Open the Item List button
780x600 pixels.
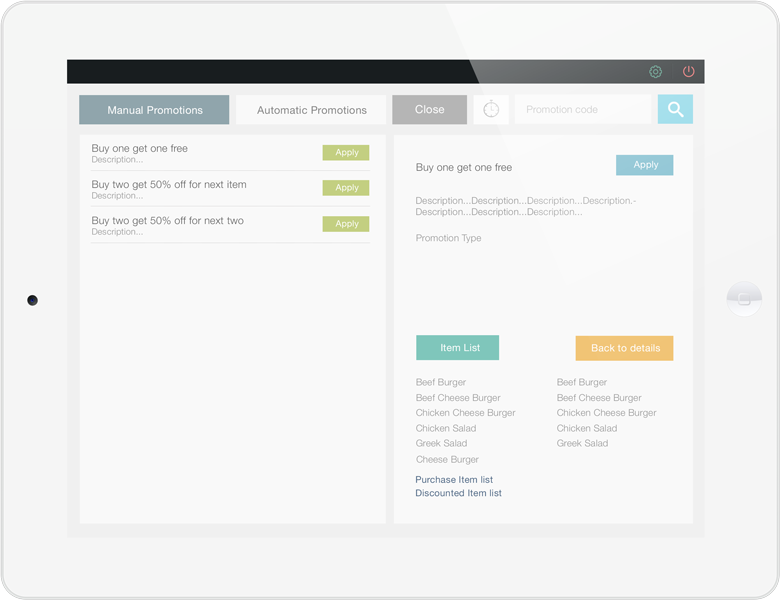pyautogui.click(x=458, y=348)
